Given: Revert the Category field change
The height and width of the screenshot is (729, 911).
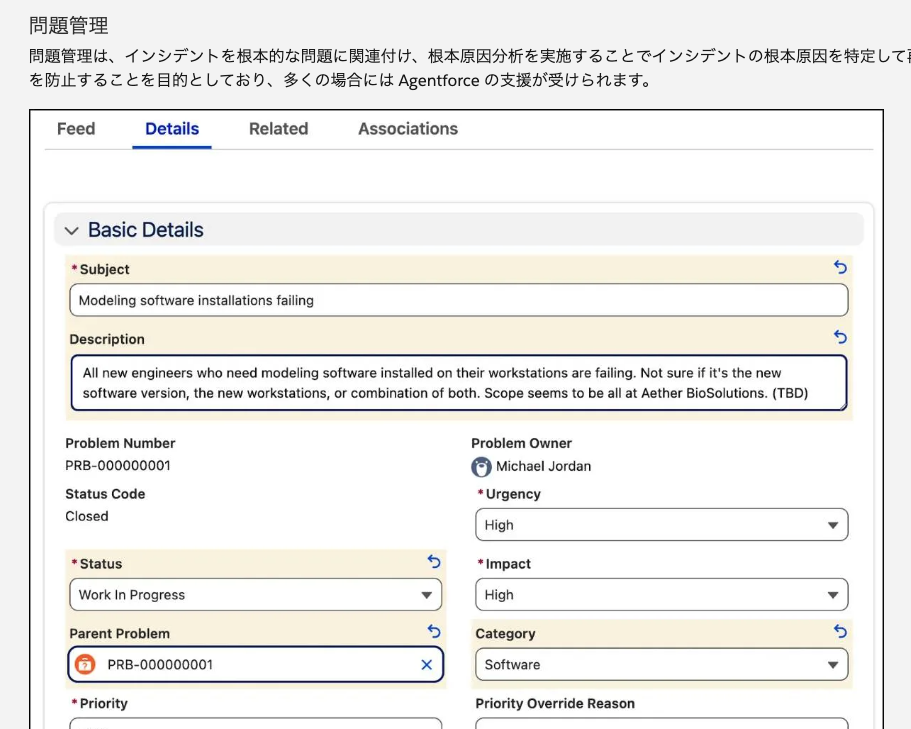Looking at the screenshot, I should (x=840, y=632).
